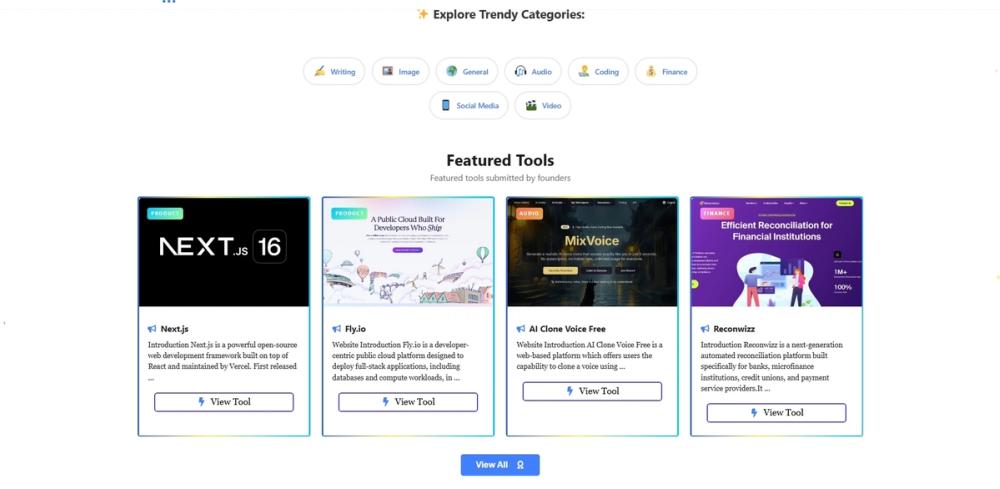Open the Video category chip

pyautogui.click(x=543, y=105)
